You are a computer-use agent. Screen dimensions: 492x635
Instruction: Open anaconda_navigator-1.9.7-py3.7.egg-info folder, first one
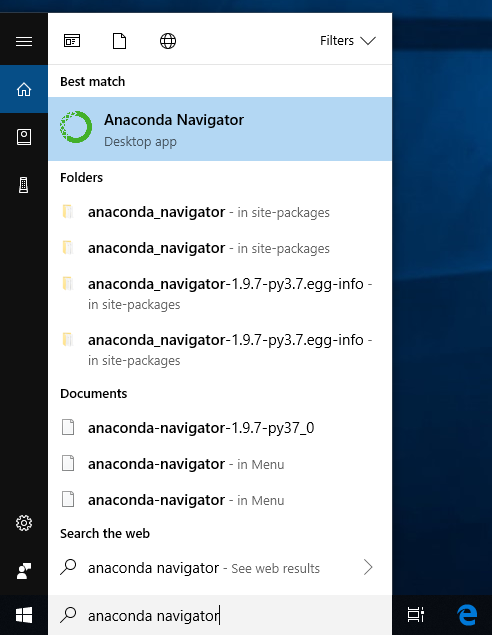(220, 294)
